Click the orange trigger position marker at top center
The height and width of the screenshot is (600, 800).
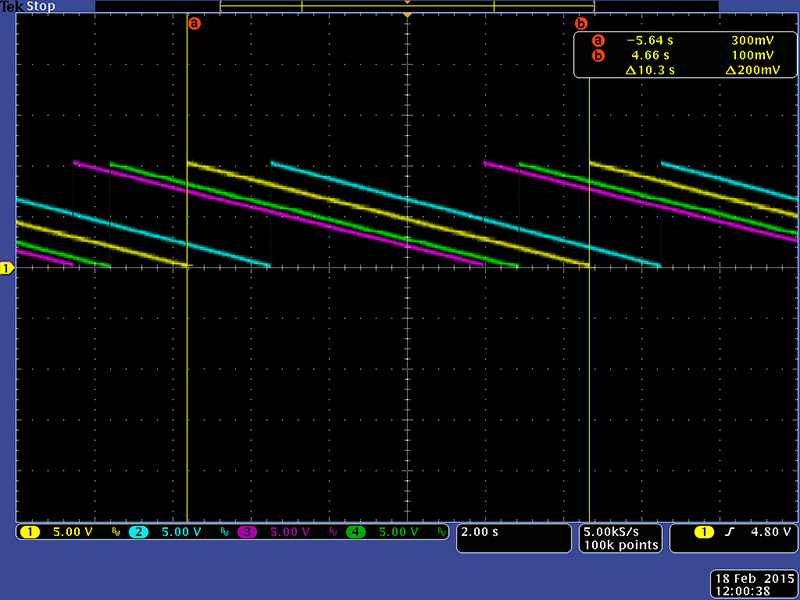pos(407,15)
